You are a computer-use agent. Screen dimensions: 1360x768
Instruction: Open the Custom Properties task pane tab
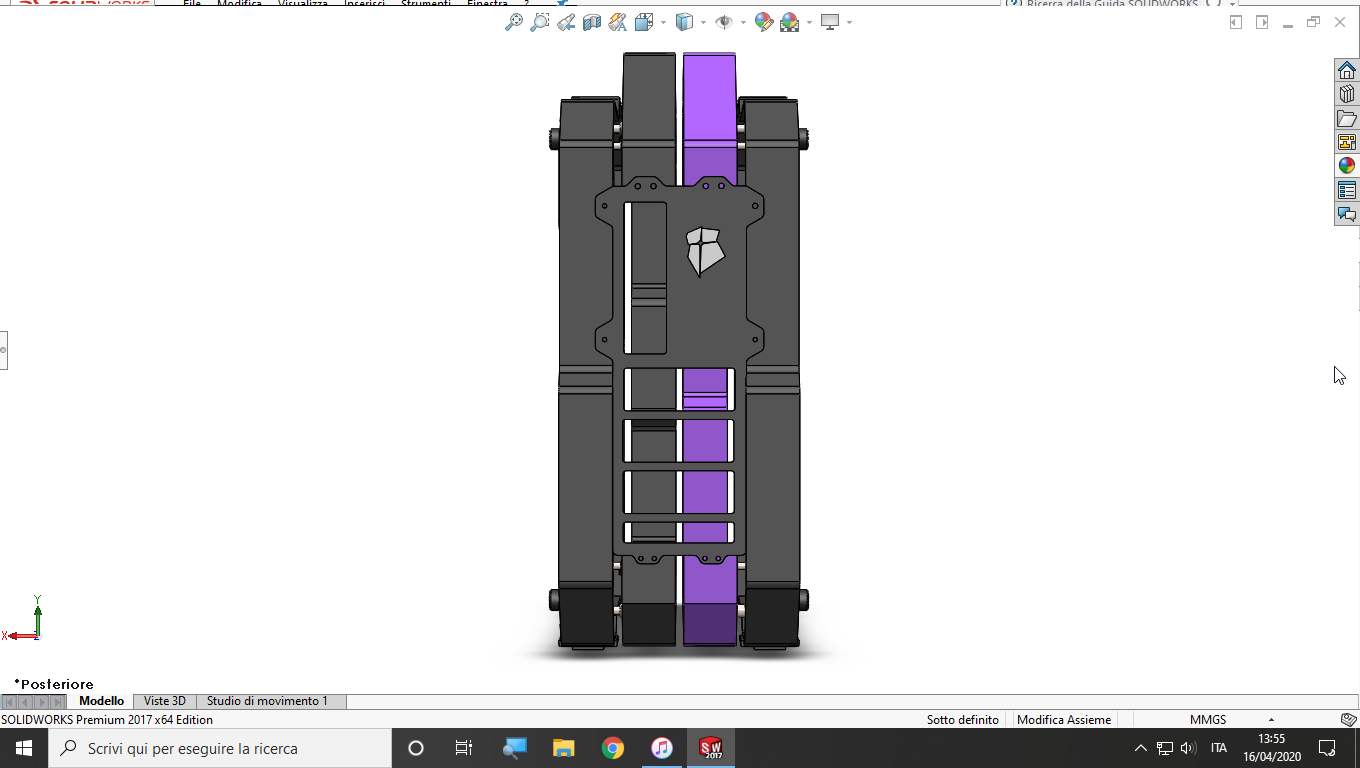[x=1347, y=190]
